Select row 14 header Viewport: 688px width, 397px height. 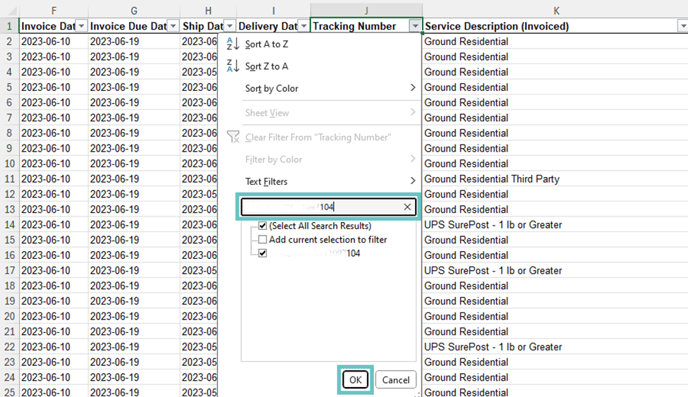pyautogui.click(x=9, y=225)
